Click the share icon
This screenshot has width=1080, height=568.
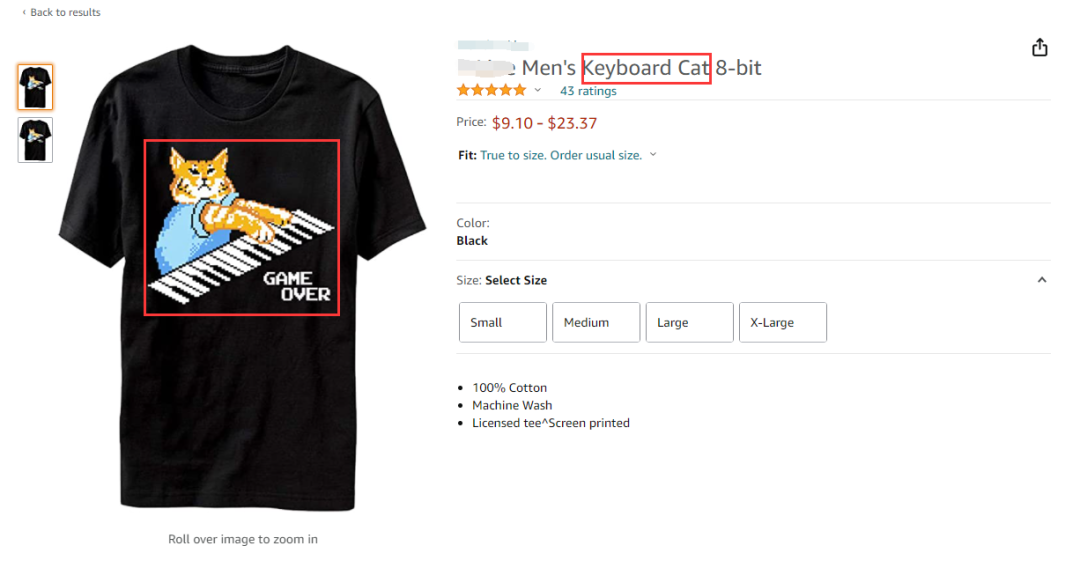(x=1039, y=48)
